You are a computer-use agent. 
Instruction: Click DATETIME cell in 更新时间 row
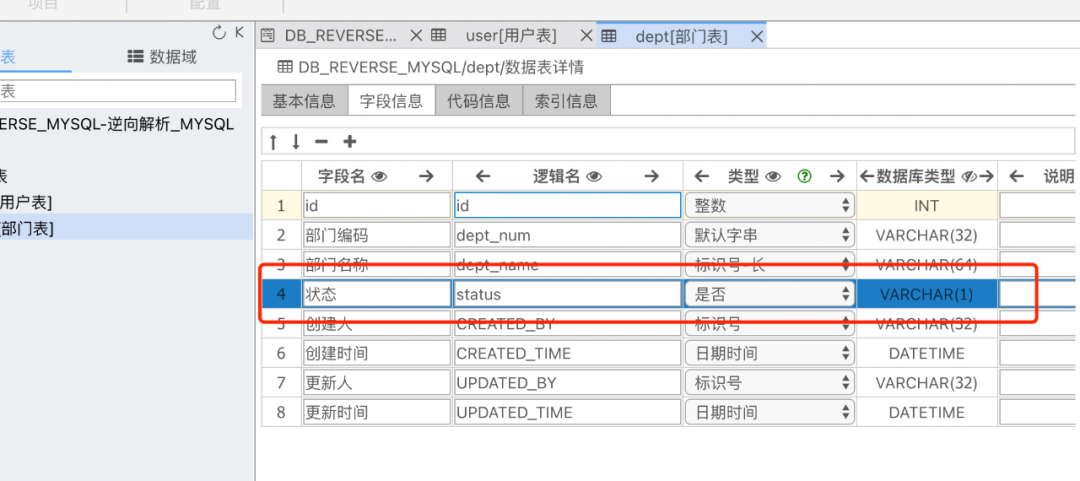click(x=926, y=413)
